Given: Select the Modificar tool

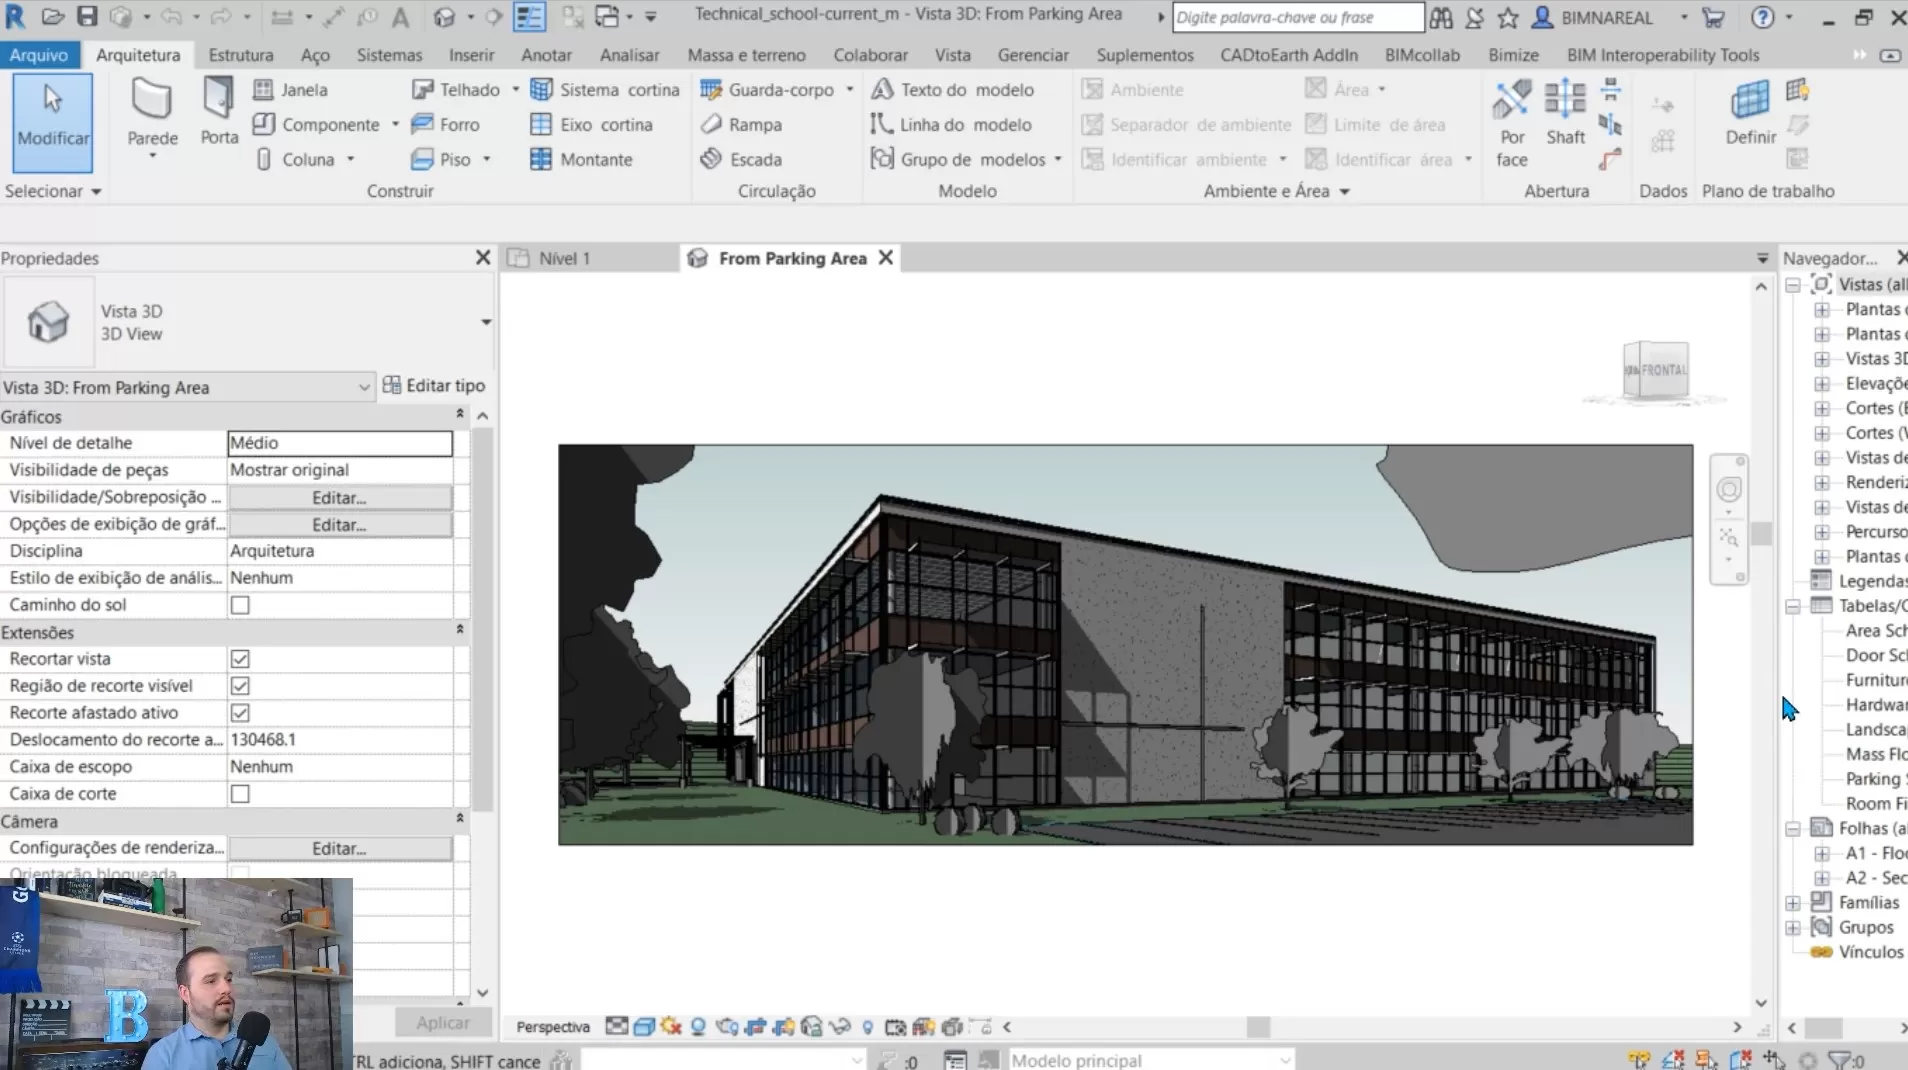Looking at the screenshot, I should point(53,122).
